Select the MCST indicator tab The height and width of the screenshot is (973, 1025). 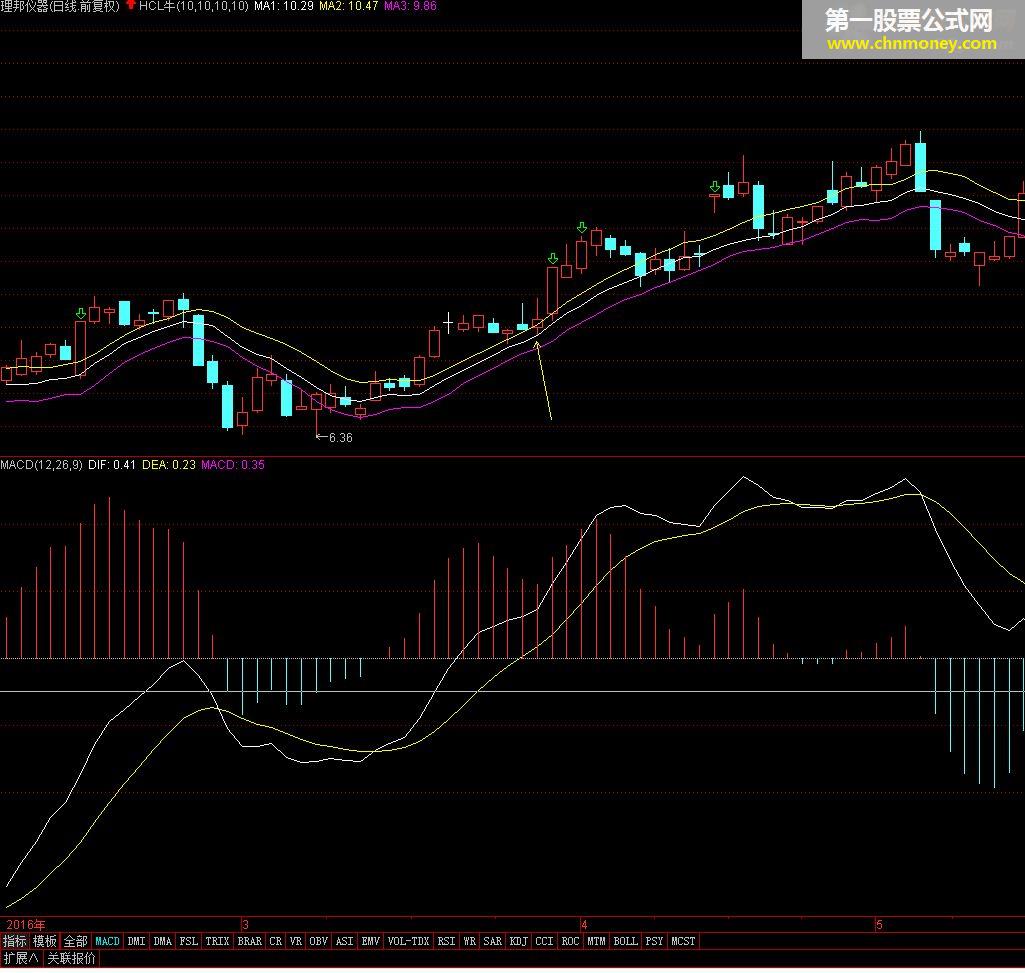683,941
